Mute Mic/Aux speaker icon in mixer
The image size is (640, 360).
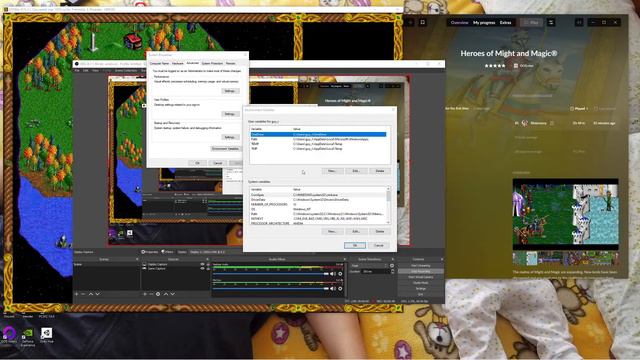tap(333, 289)
